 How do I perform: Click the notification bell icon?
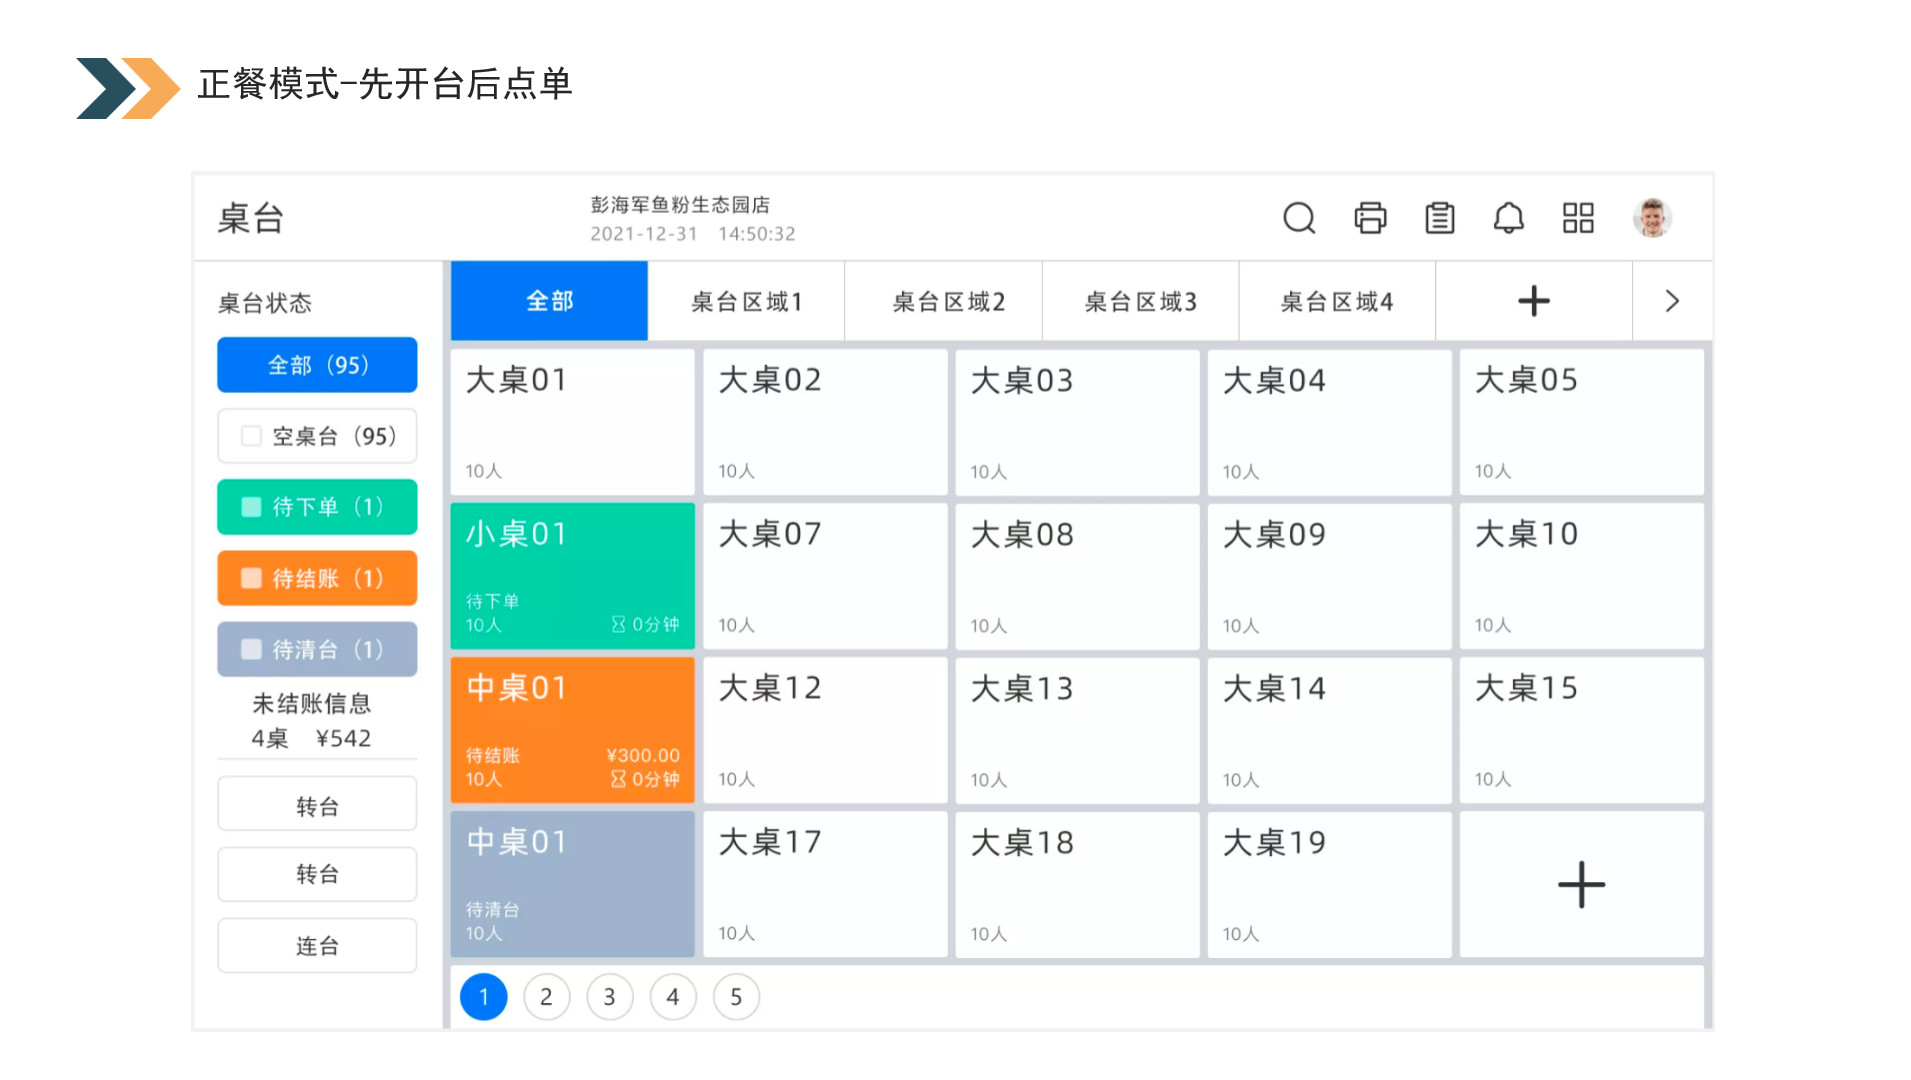click(1508, 218)
